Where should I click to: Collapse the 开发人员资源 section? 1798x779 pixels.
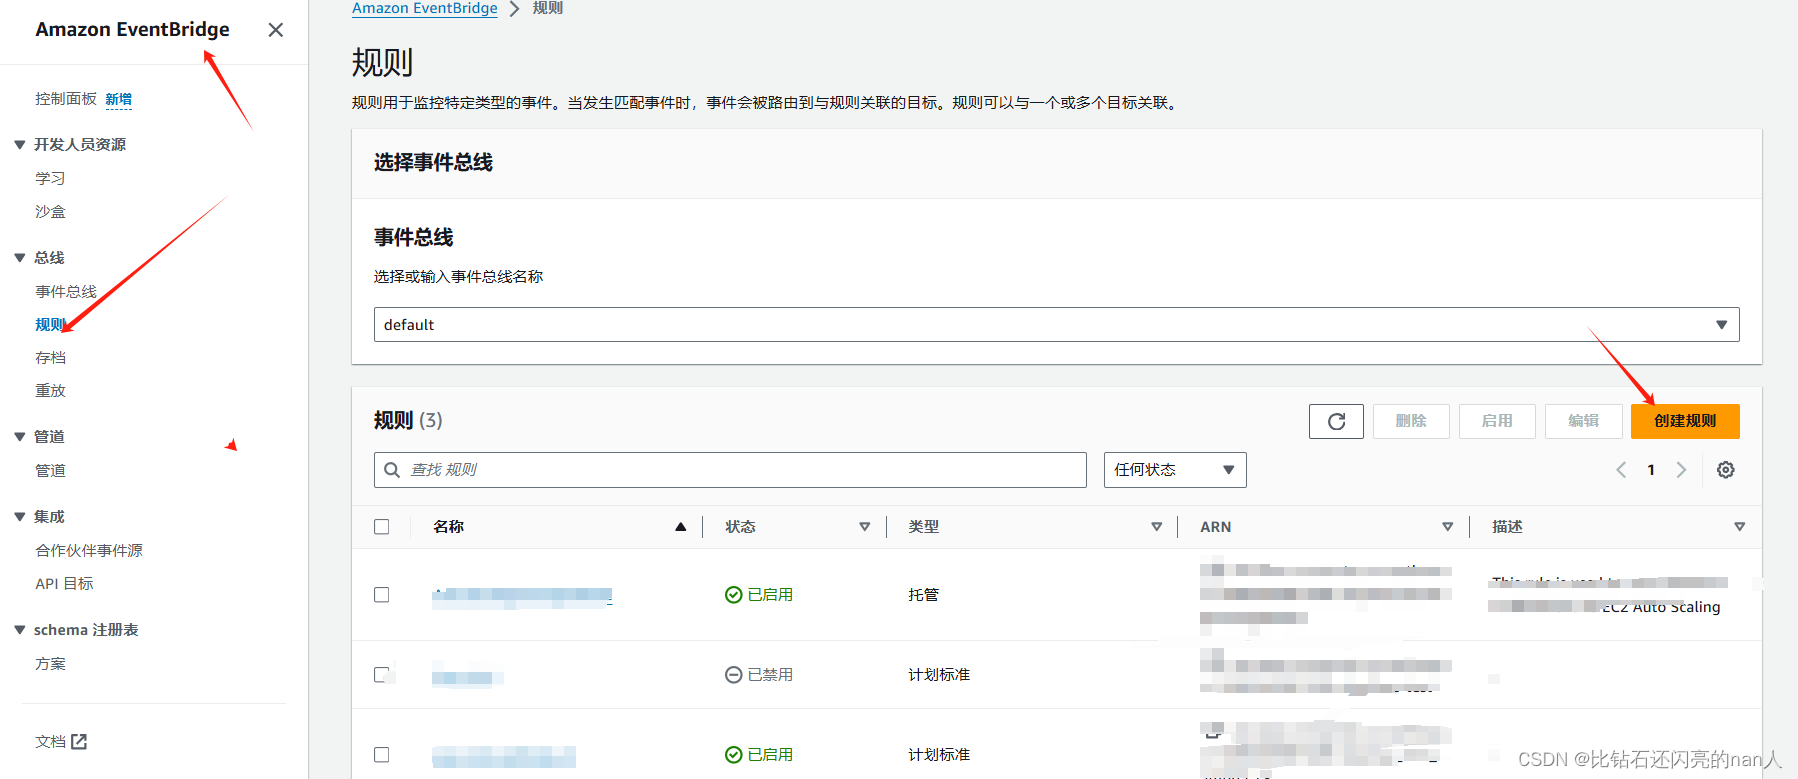click(19, 145)
